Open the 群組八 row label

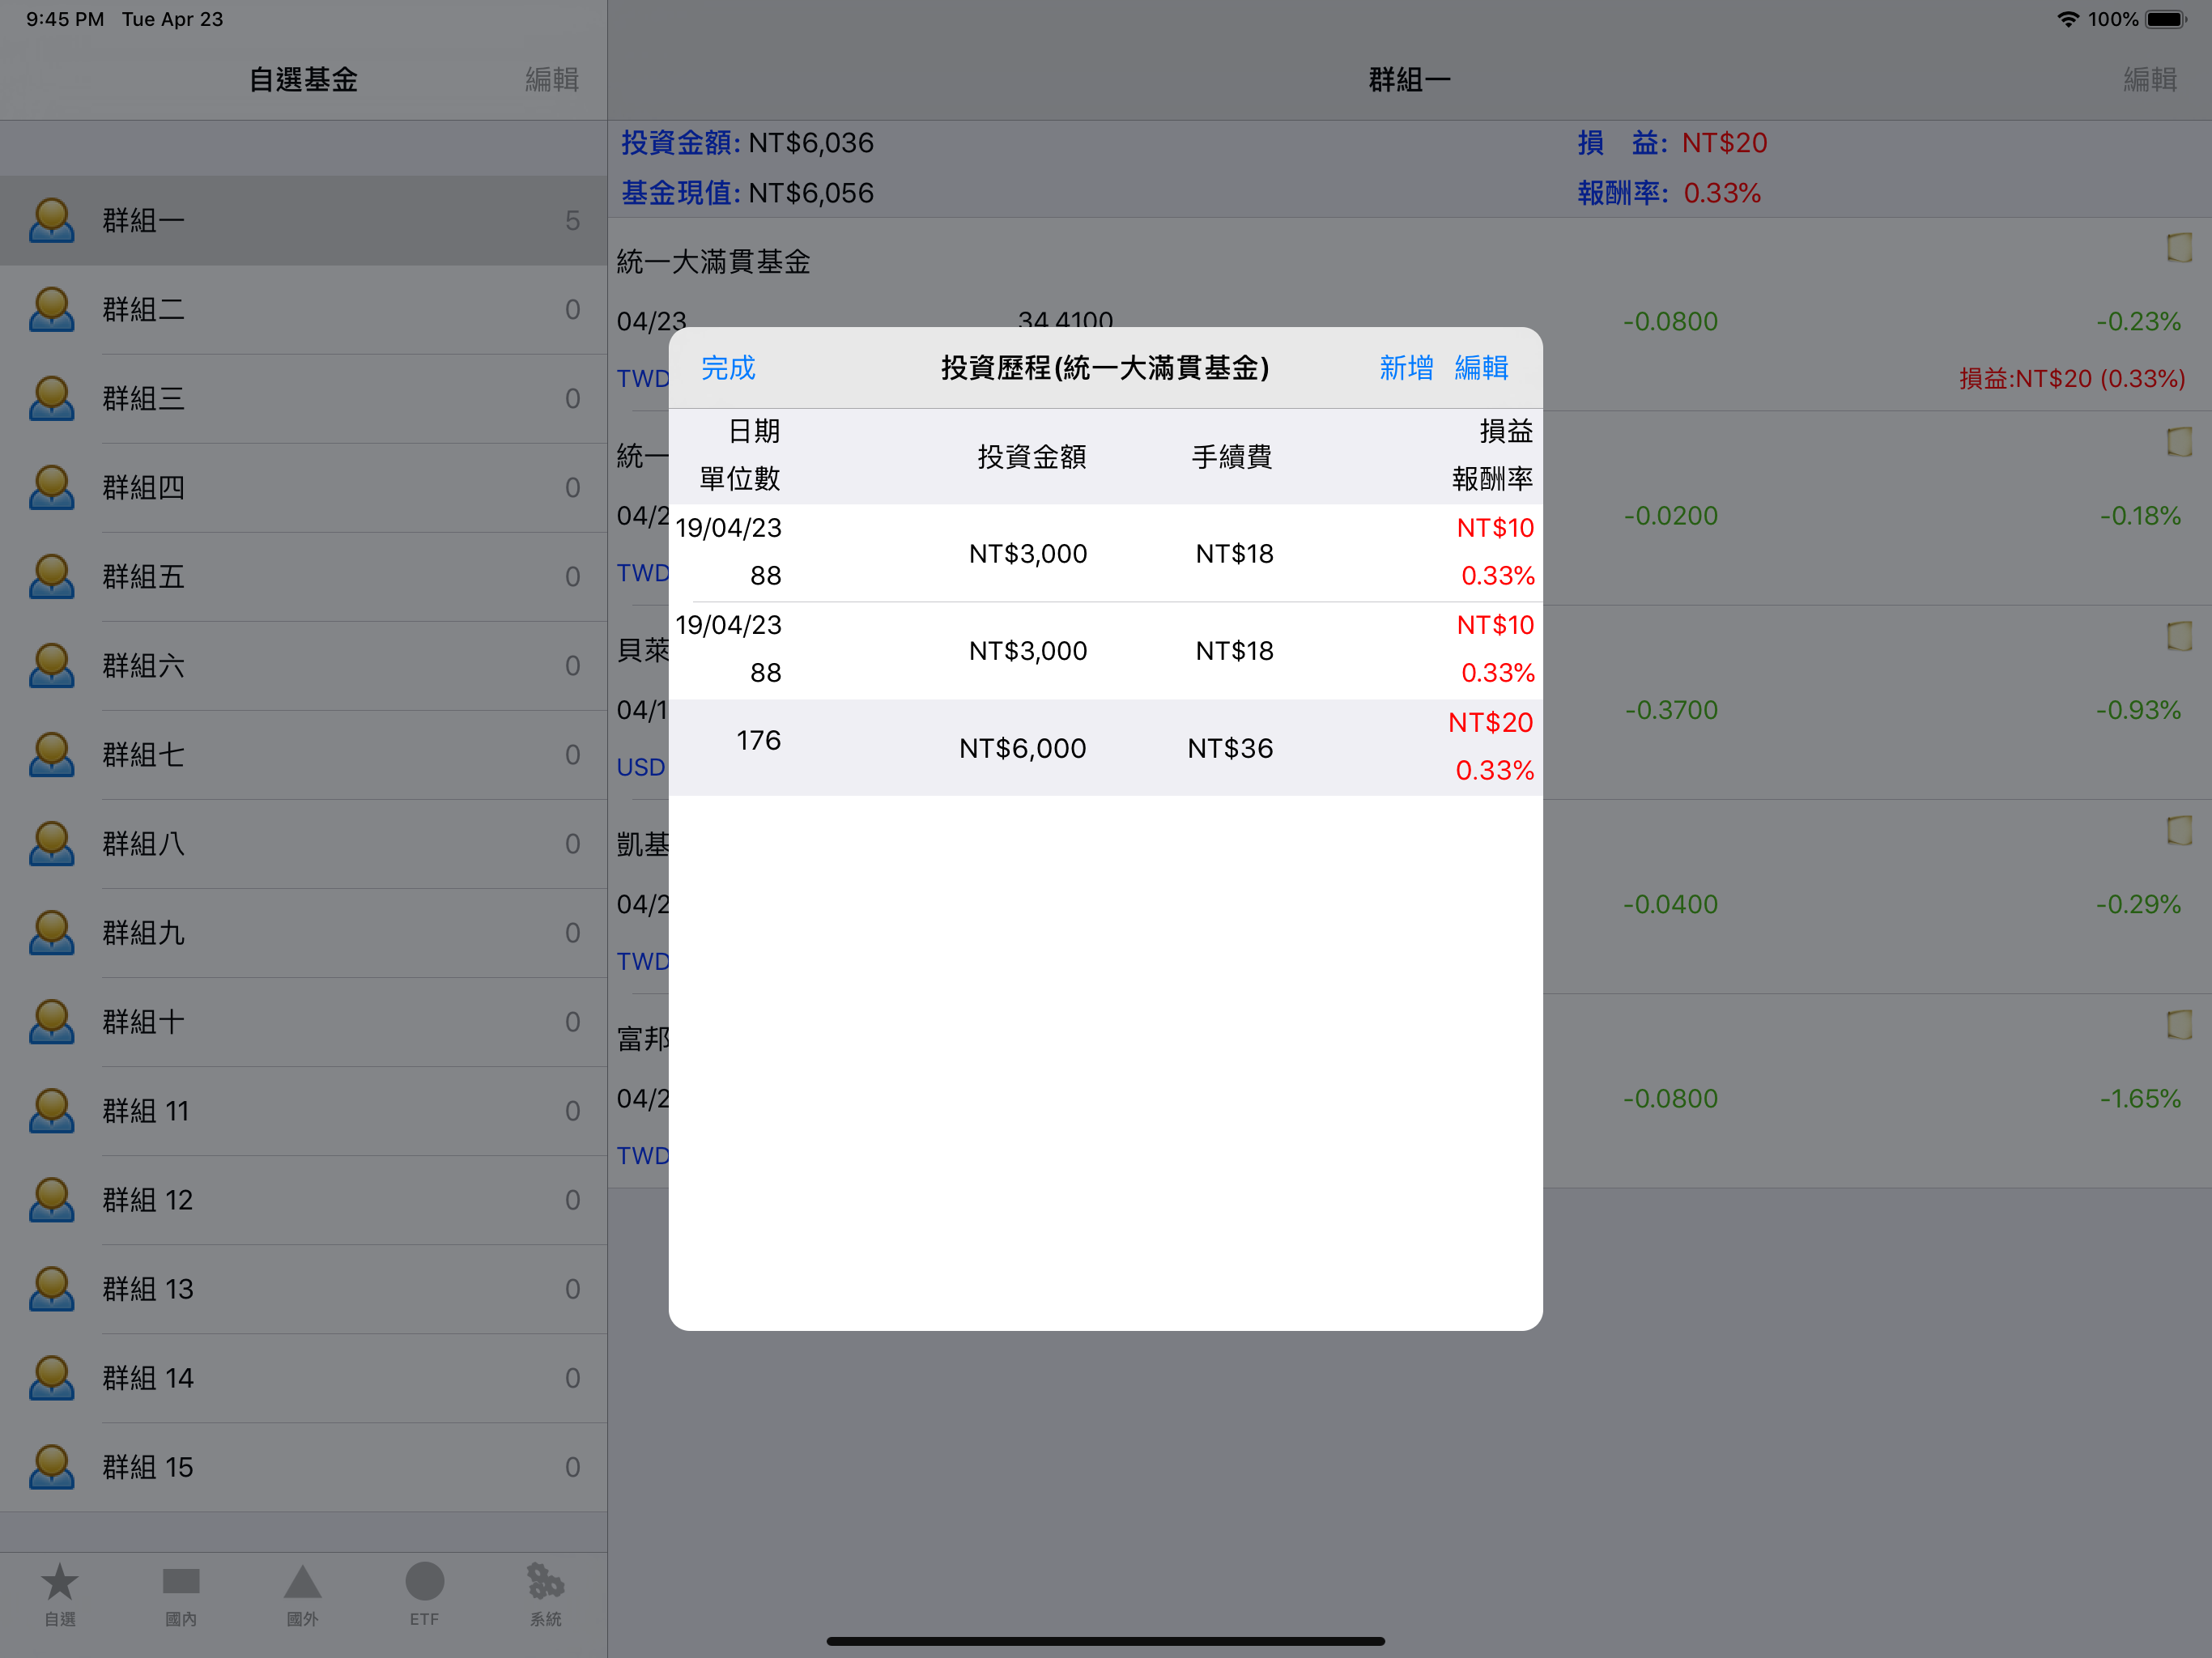(x=143, y=843)
